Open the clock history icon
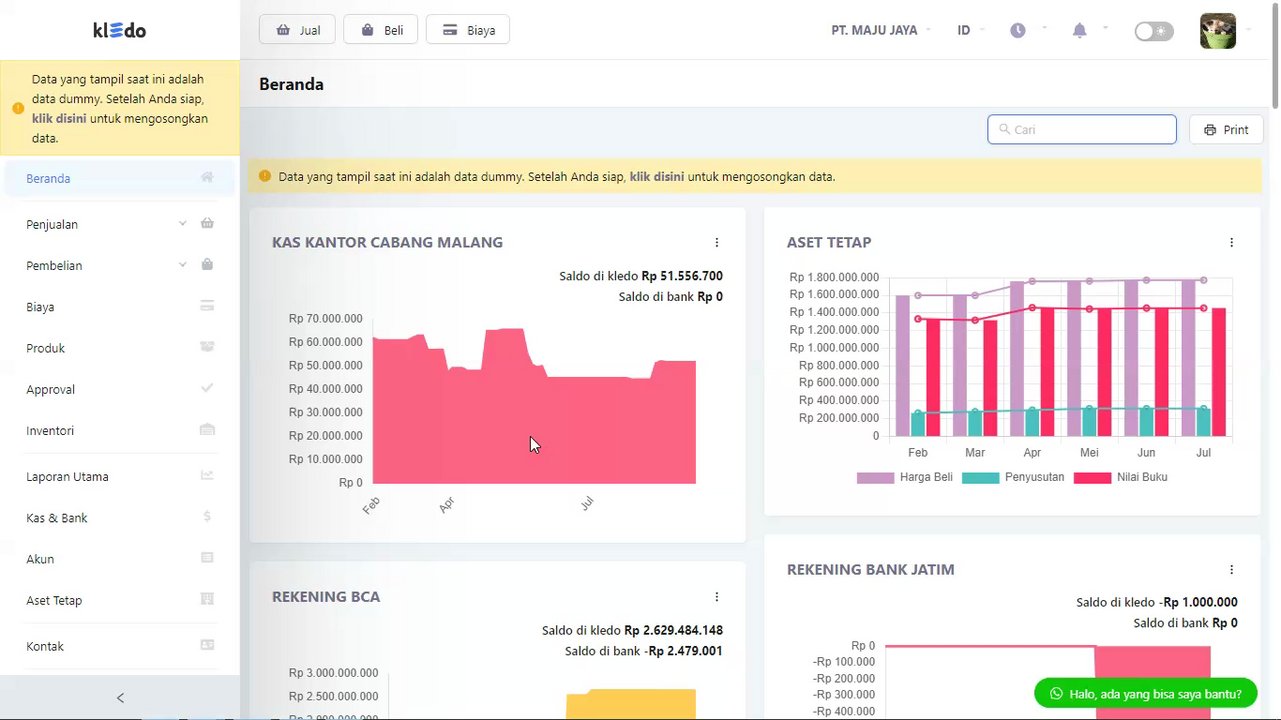The image size is (1281, 720). coord(1017,30)
